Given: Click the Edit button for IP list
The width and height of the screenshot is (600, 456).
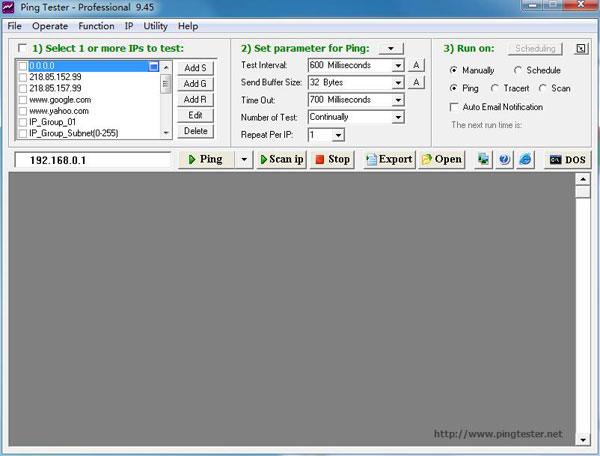Looking at the screenshot, I should pyautogui.click(x=195, y=115).
